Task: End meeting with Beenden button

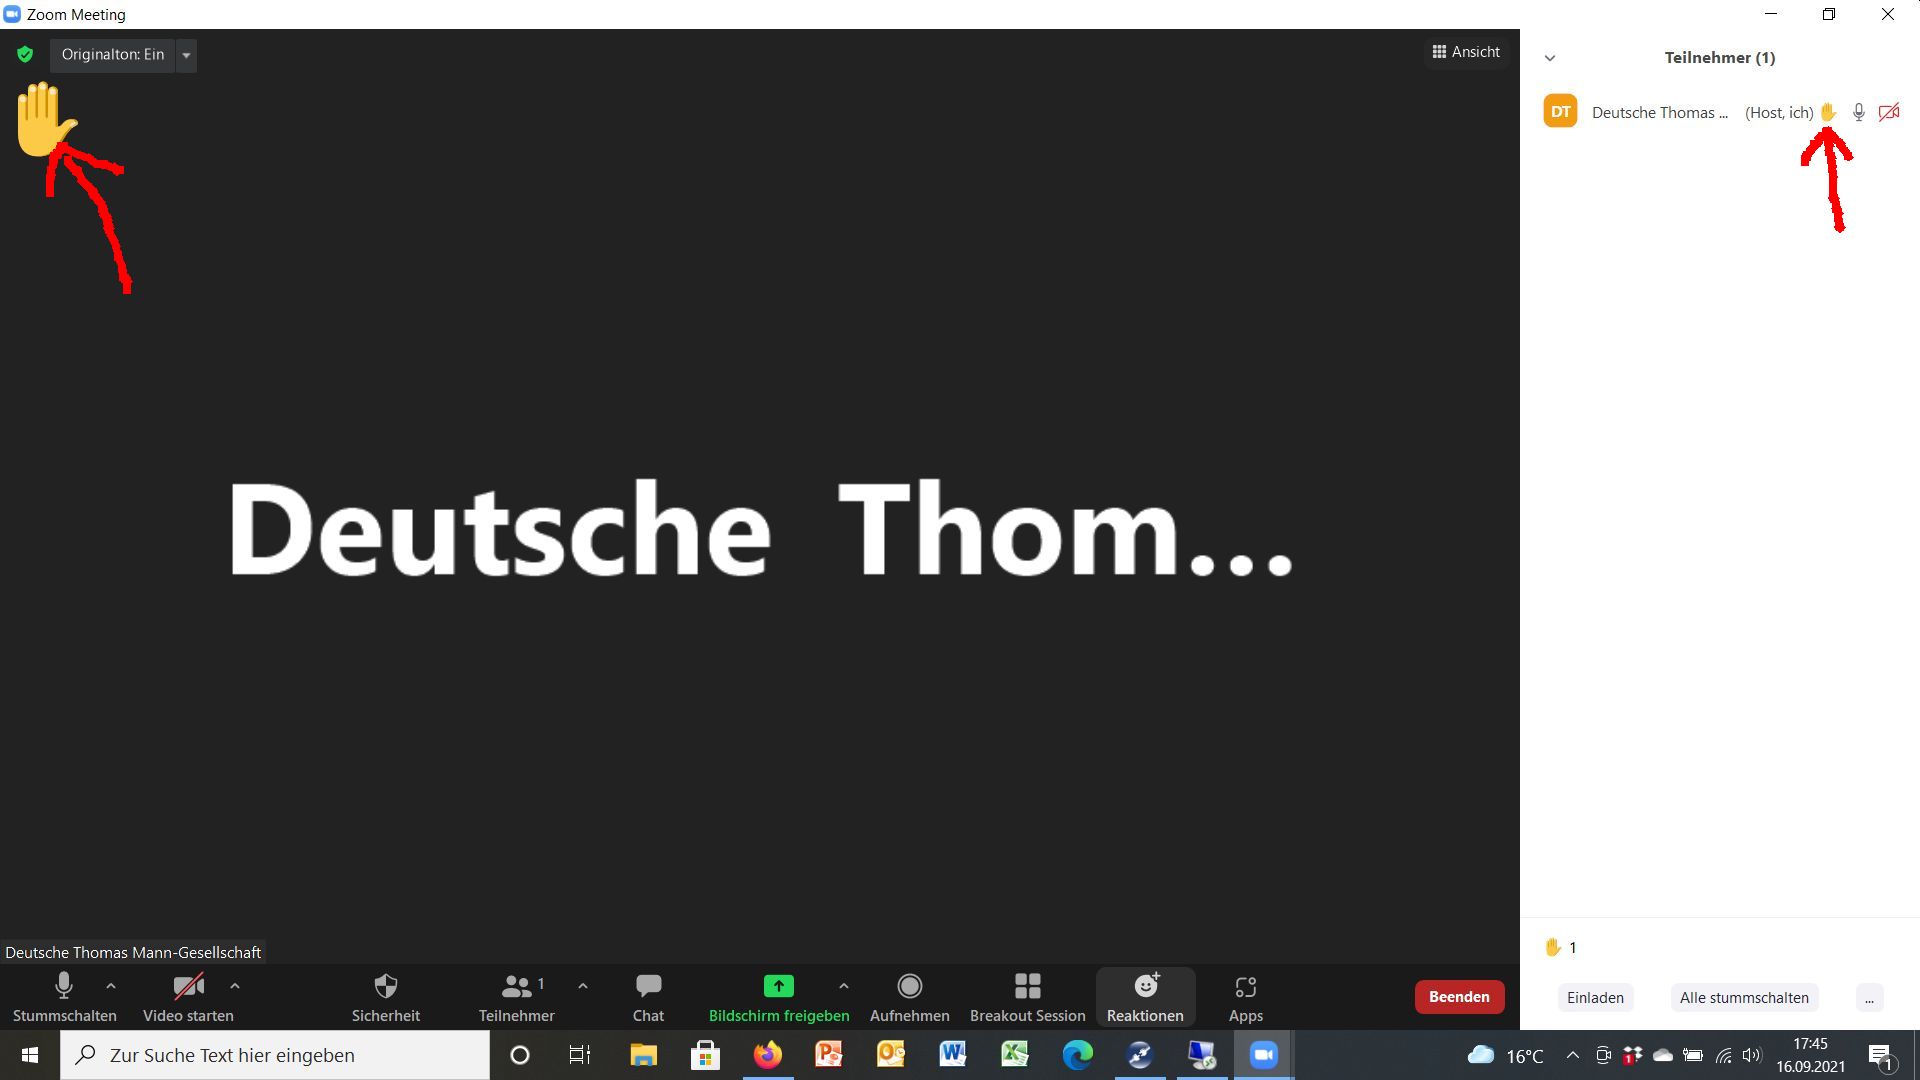Action: (x=1459, y=997)
